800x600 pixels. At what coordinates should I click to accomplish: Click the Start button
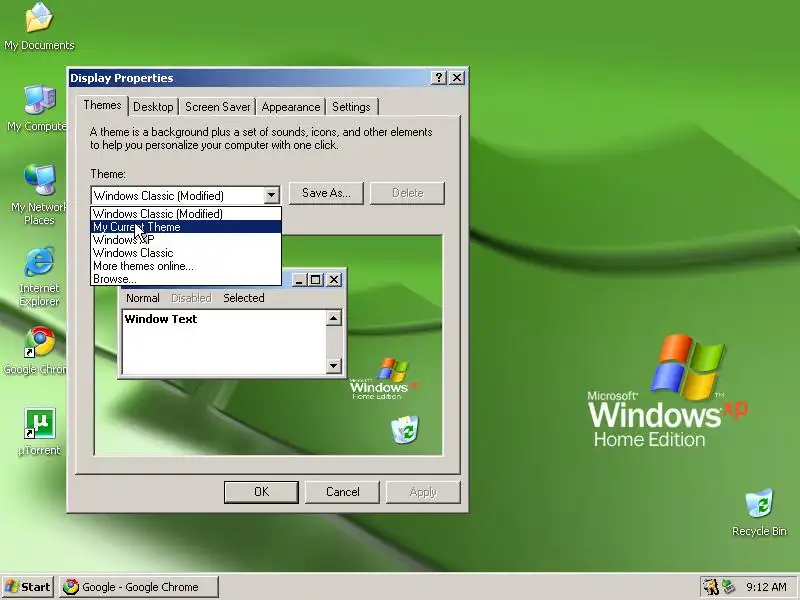tap(28, 587)
